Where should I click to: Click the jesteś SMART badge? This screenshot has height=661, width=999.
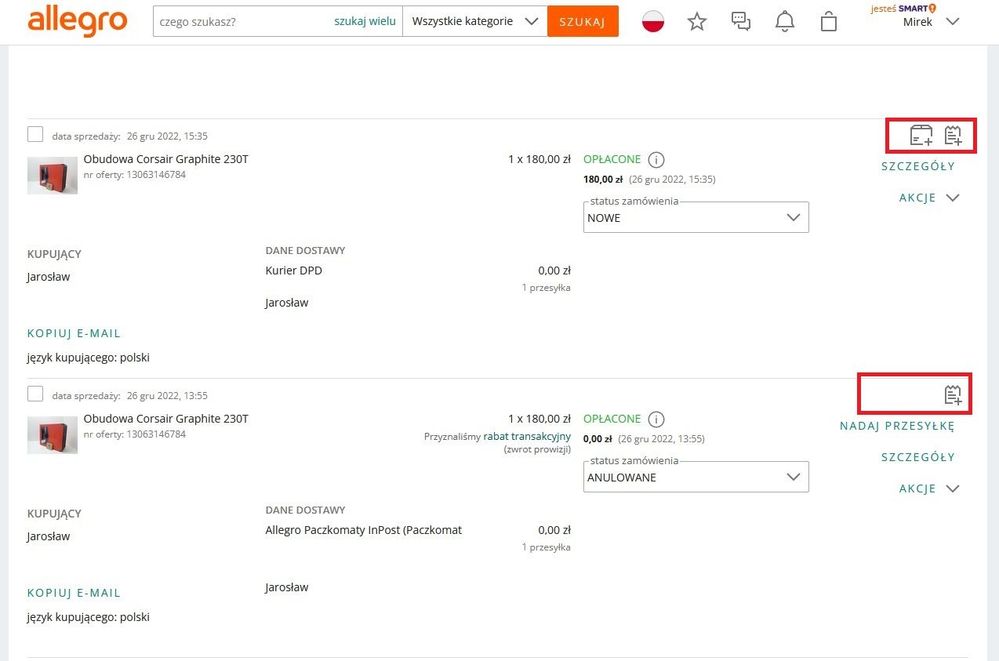coord(903,8)
